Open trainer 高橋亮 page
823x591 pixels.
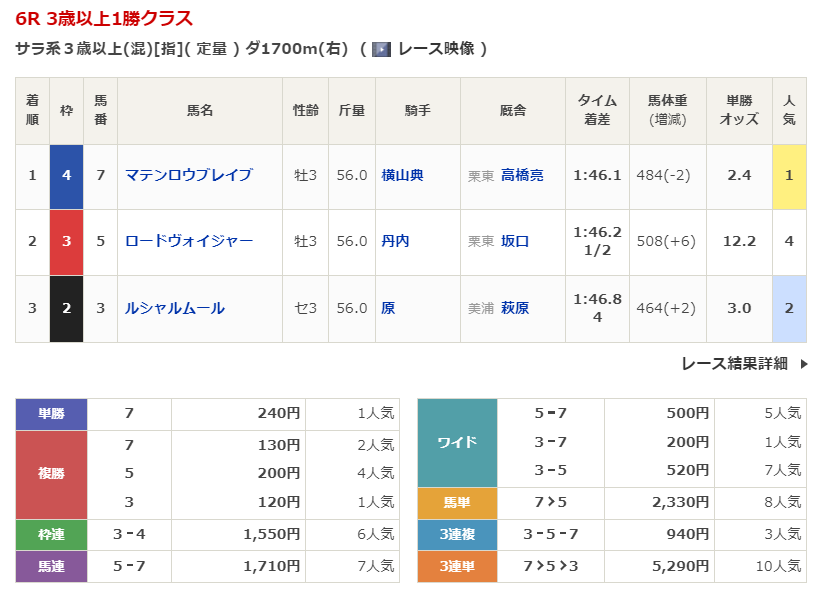(522, 175)
